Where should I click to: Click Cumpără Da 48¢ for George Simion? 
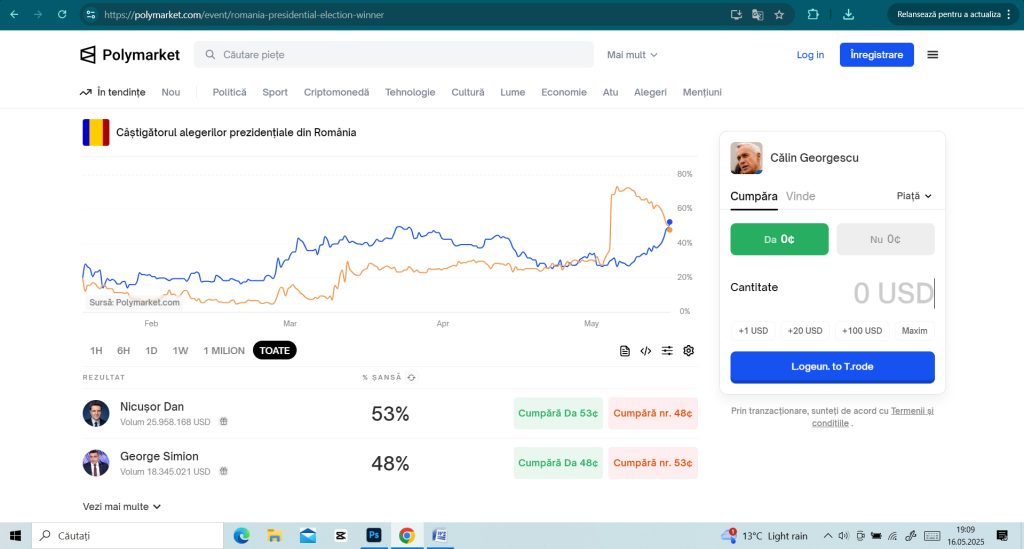click(558, 463)
